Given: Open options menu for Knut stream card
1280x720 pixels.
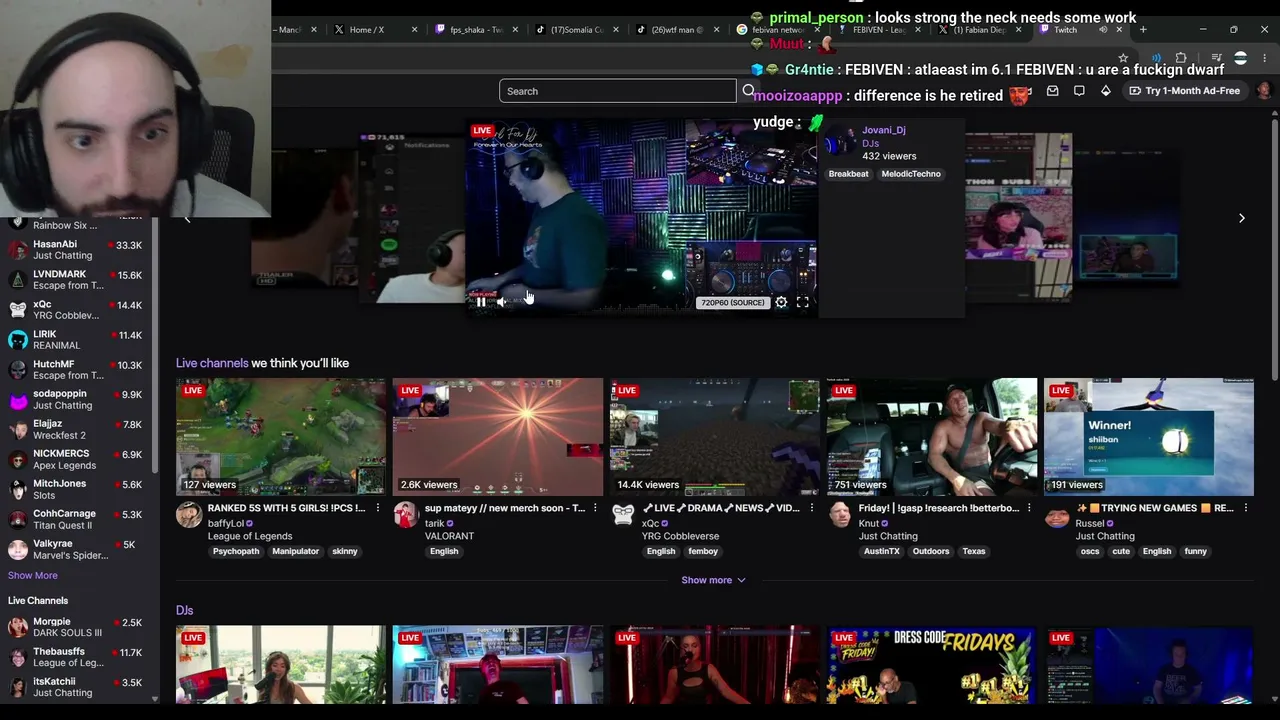Looking at the screenshot, I should (1028, 508).
